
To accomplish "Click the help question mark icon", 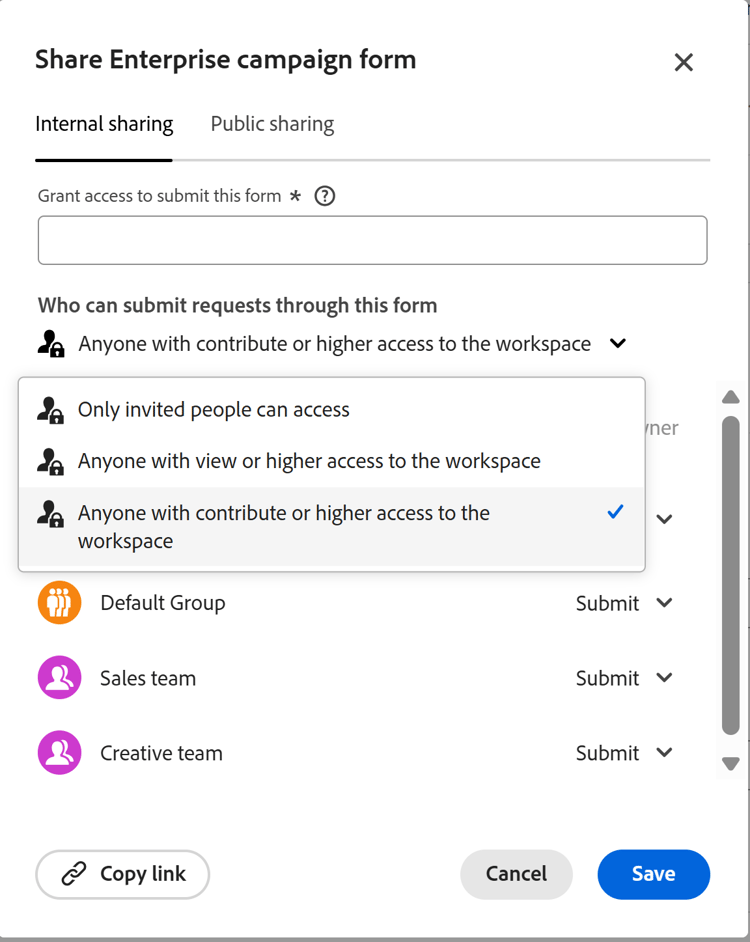I will tap(325, 196).
